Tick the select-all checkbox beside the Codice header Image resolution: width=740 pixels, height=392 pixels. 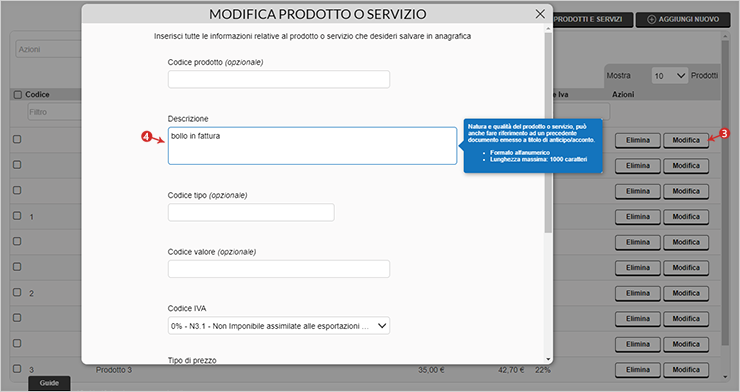click(x=18, y=95)
